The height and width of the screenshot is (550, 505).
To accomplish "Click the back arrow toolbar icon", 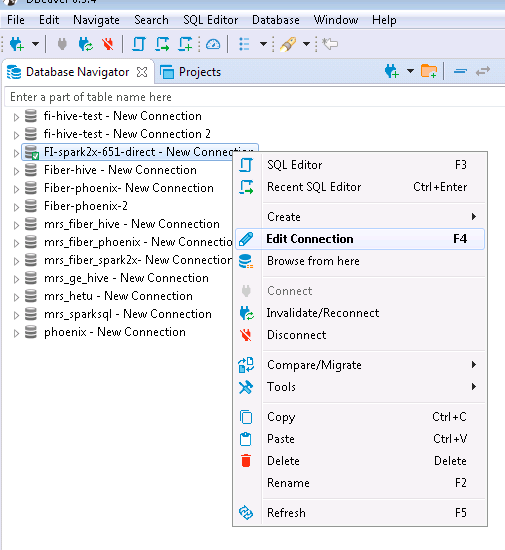I will (330, 44).
